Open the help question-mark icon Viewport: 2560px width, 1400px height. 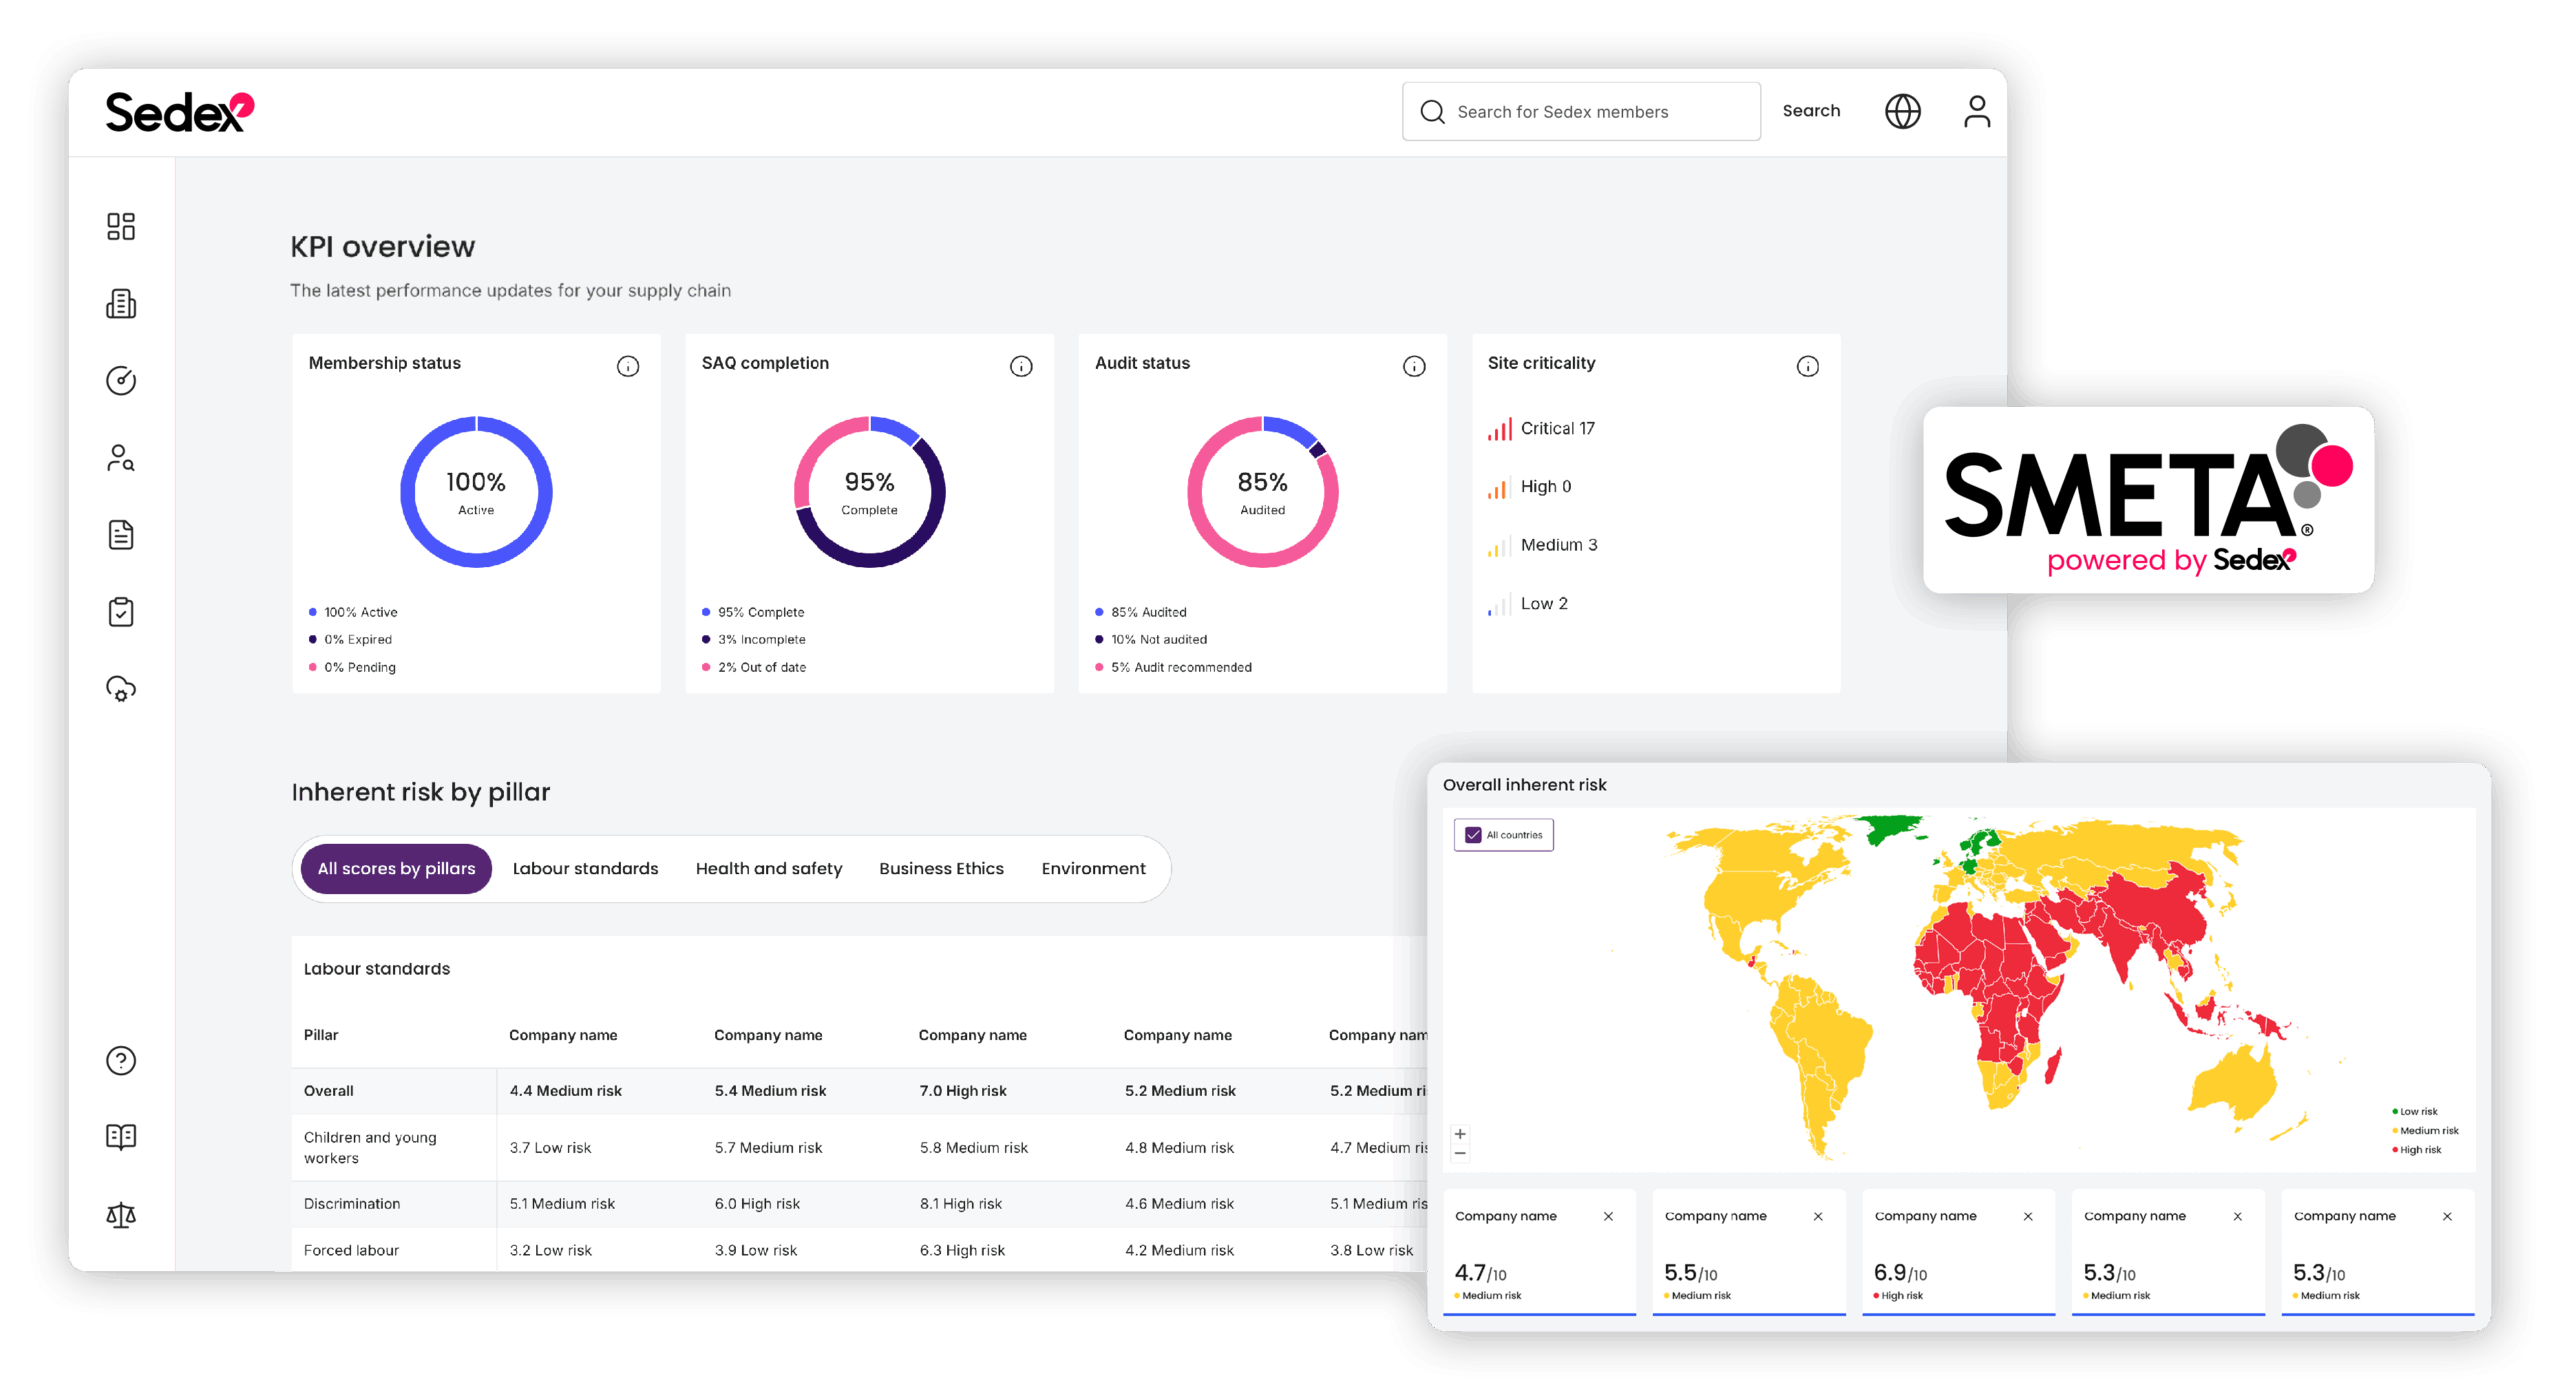click(x=121, y=1060)
